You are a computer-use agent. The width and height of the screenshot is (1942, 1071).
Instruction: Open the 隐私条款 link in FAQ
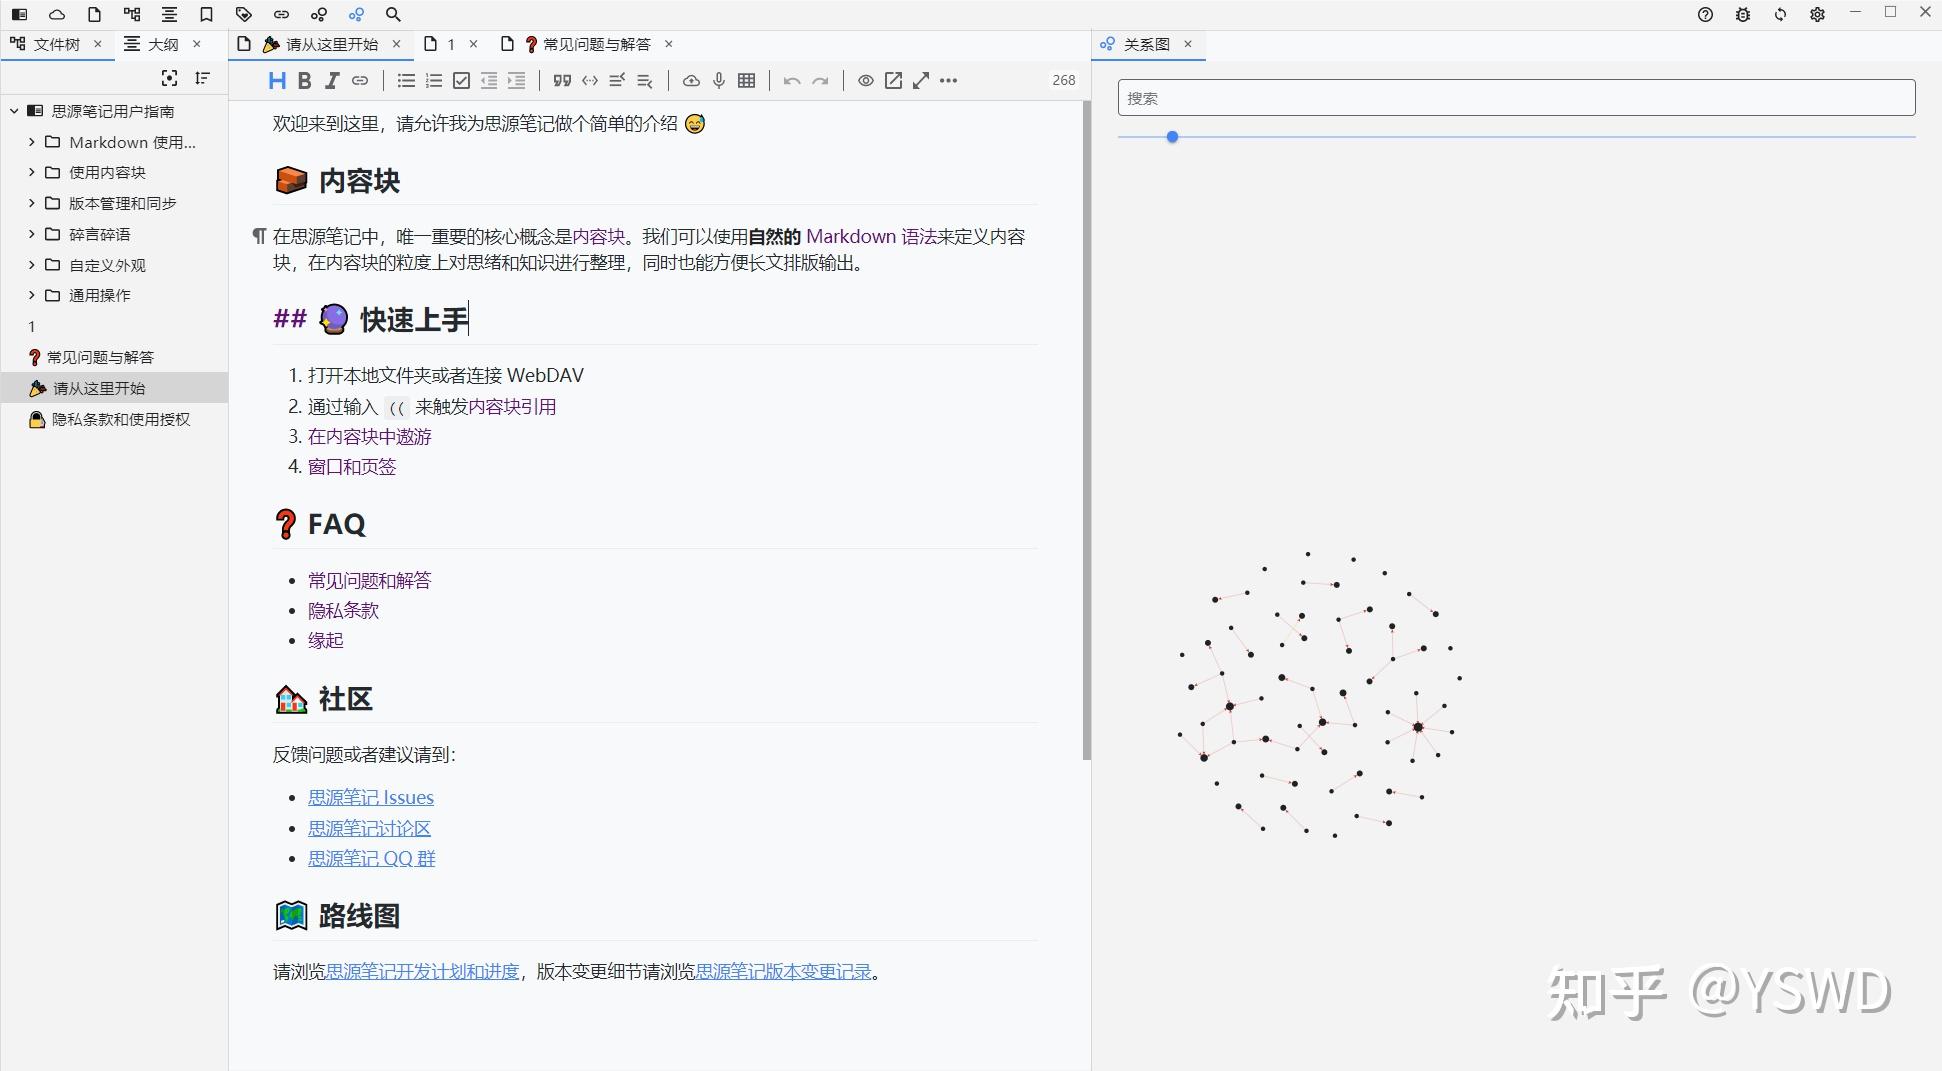point(342,610)
